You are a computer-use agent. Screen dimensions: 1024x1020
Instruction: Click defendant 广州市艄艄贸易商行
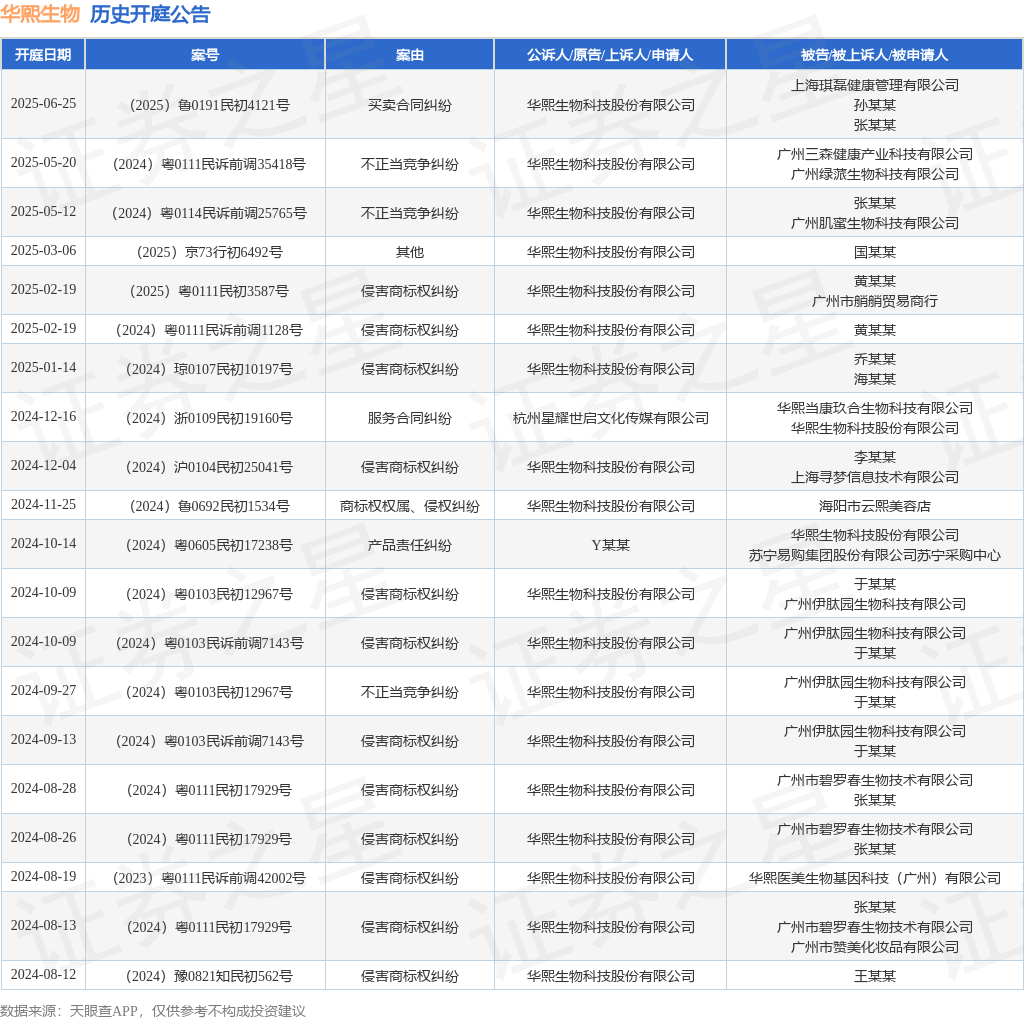click(x=874, y=301)
